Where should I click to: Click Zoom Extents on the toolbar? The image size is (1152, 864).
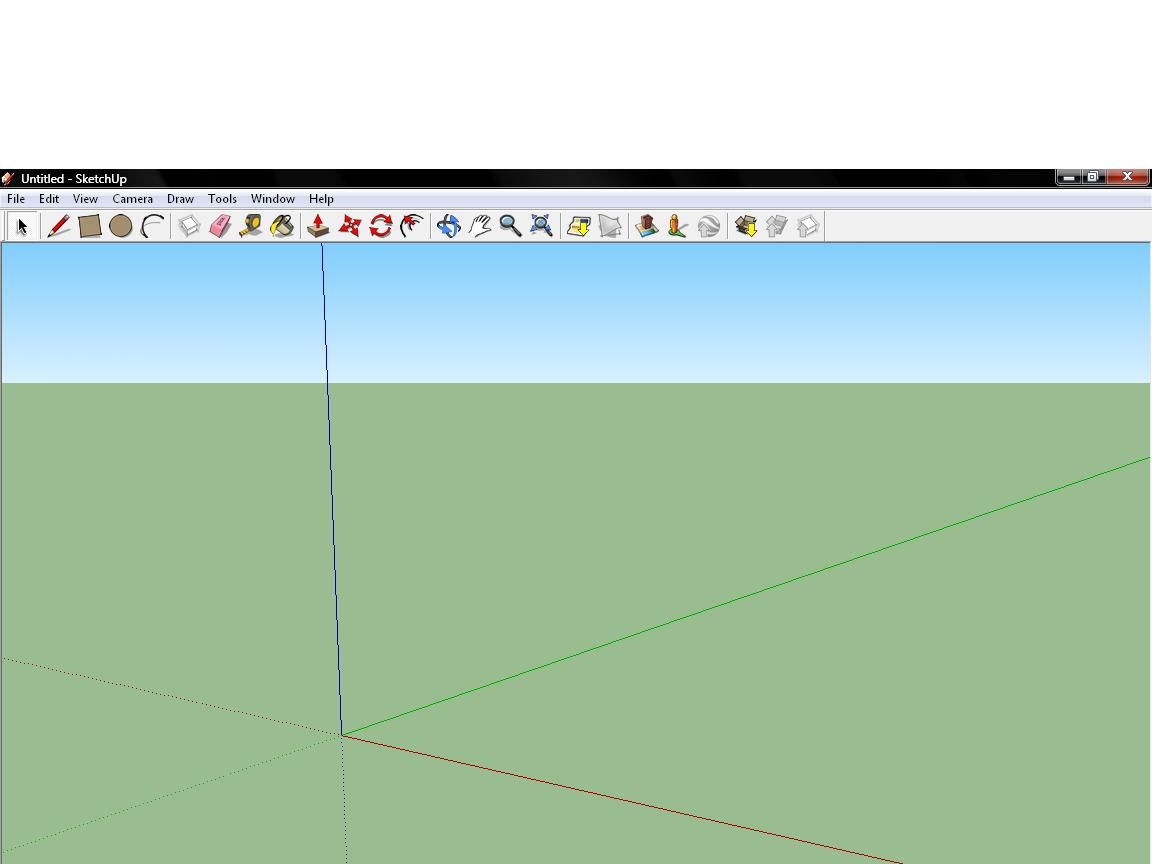(541, 226)
